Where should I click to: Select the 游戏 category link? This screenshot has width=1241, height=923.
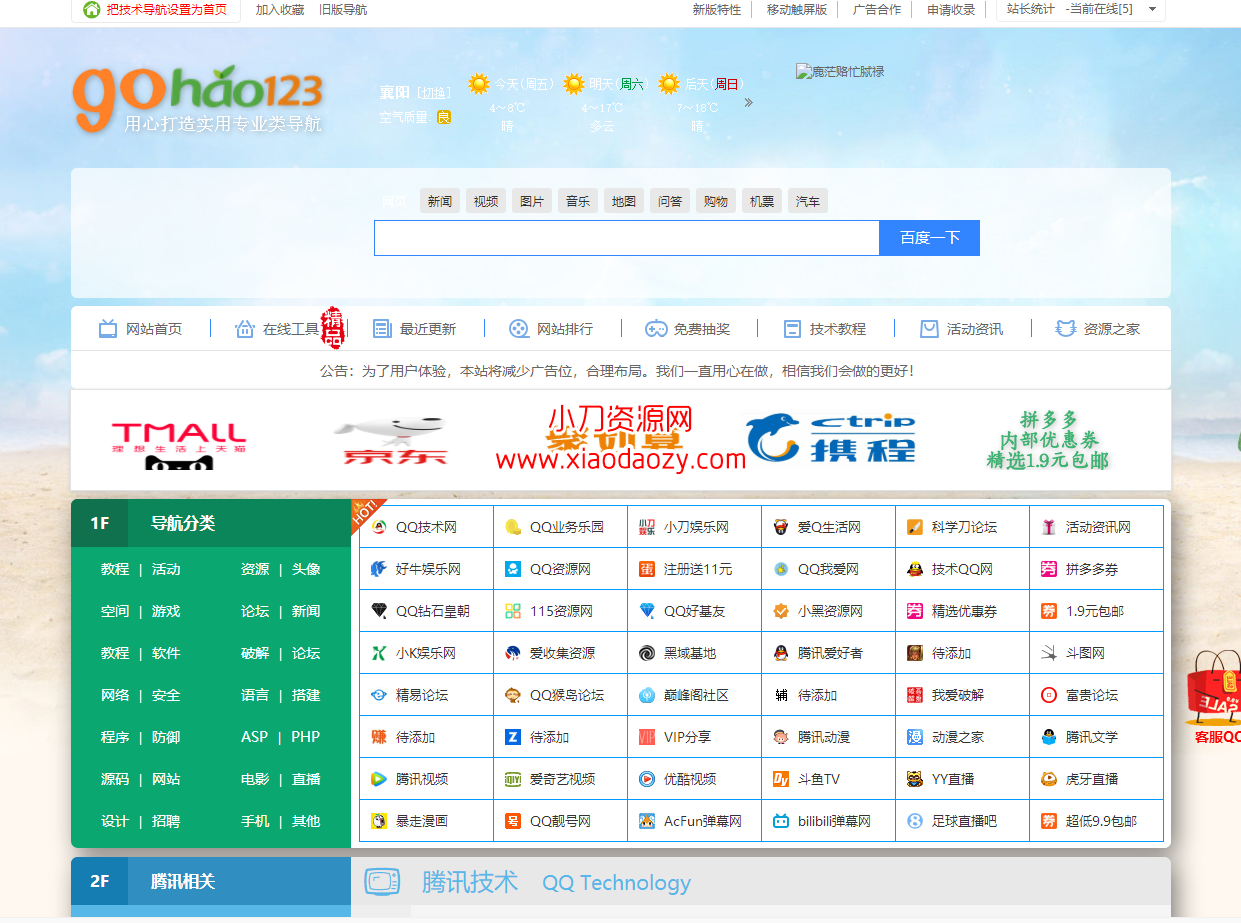pos(166,611)
